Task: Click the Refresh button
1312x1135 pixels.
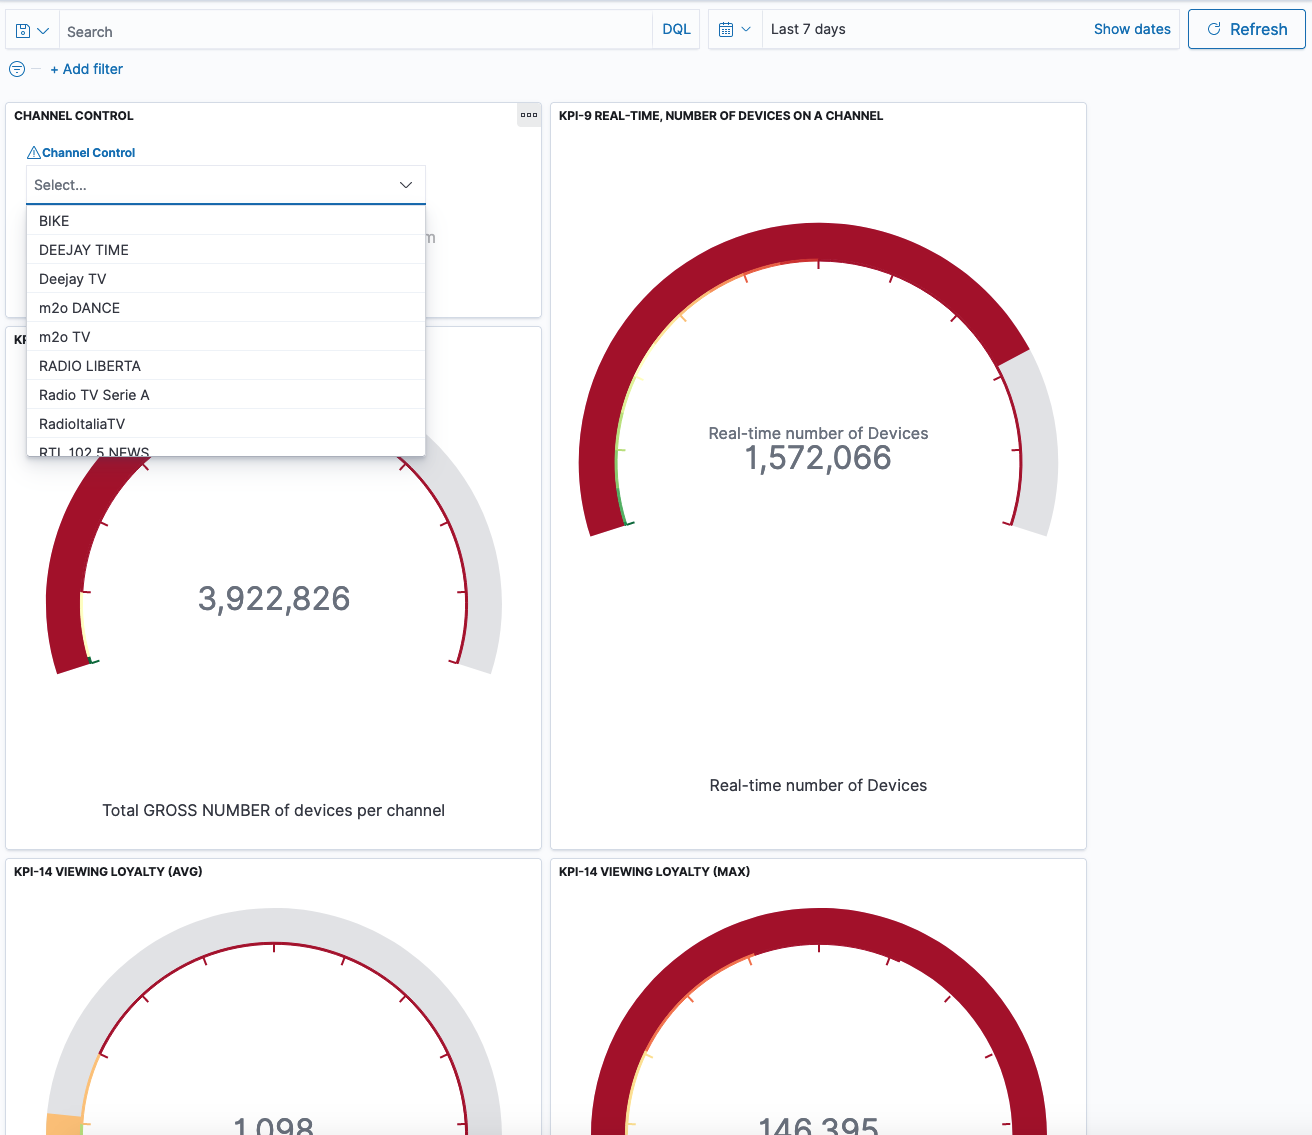Action: [x=1246, y=29]
